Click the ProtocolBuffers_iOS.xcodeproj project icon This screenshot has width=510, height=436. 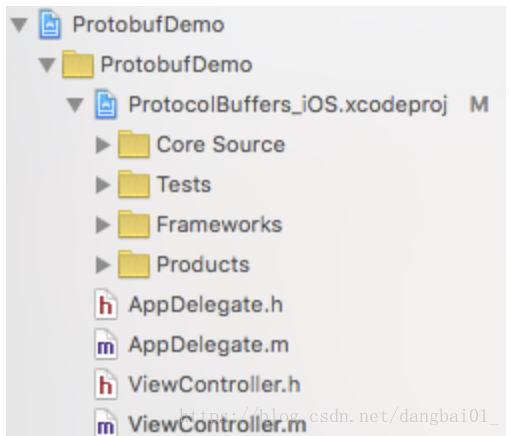[106, 104]
